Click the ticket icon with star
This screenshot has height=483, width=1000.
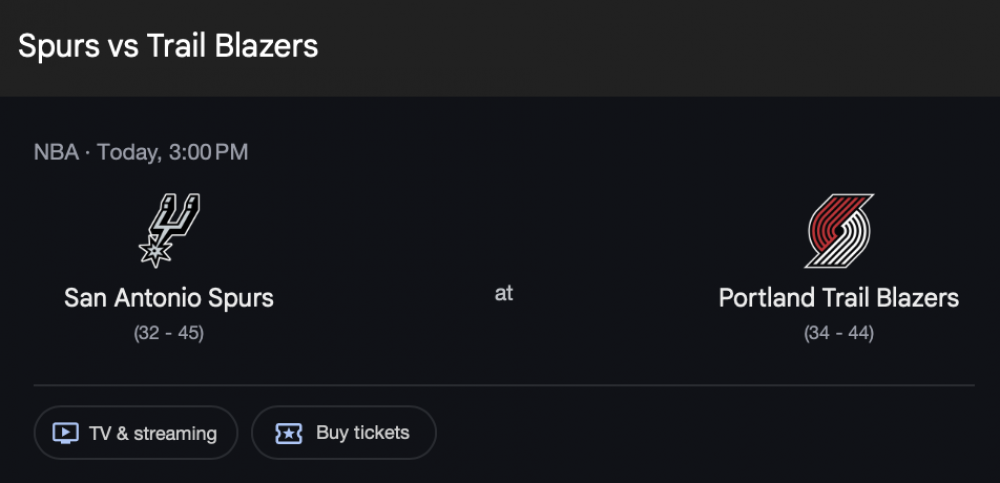click(x=289, y=433)
